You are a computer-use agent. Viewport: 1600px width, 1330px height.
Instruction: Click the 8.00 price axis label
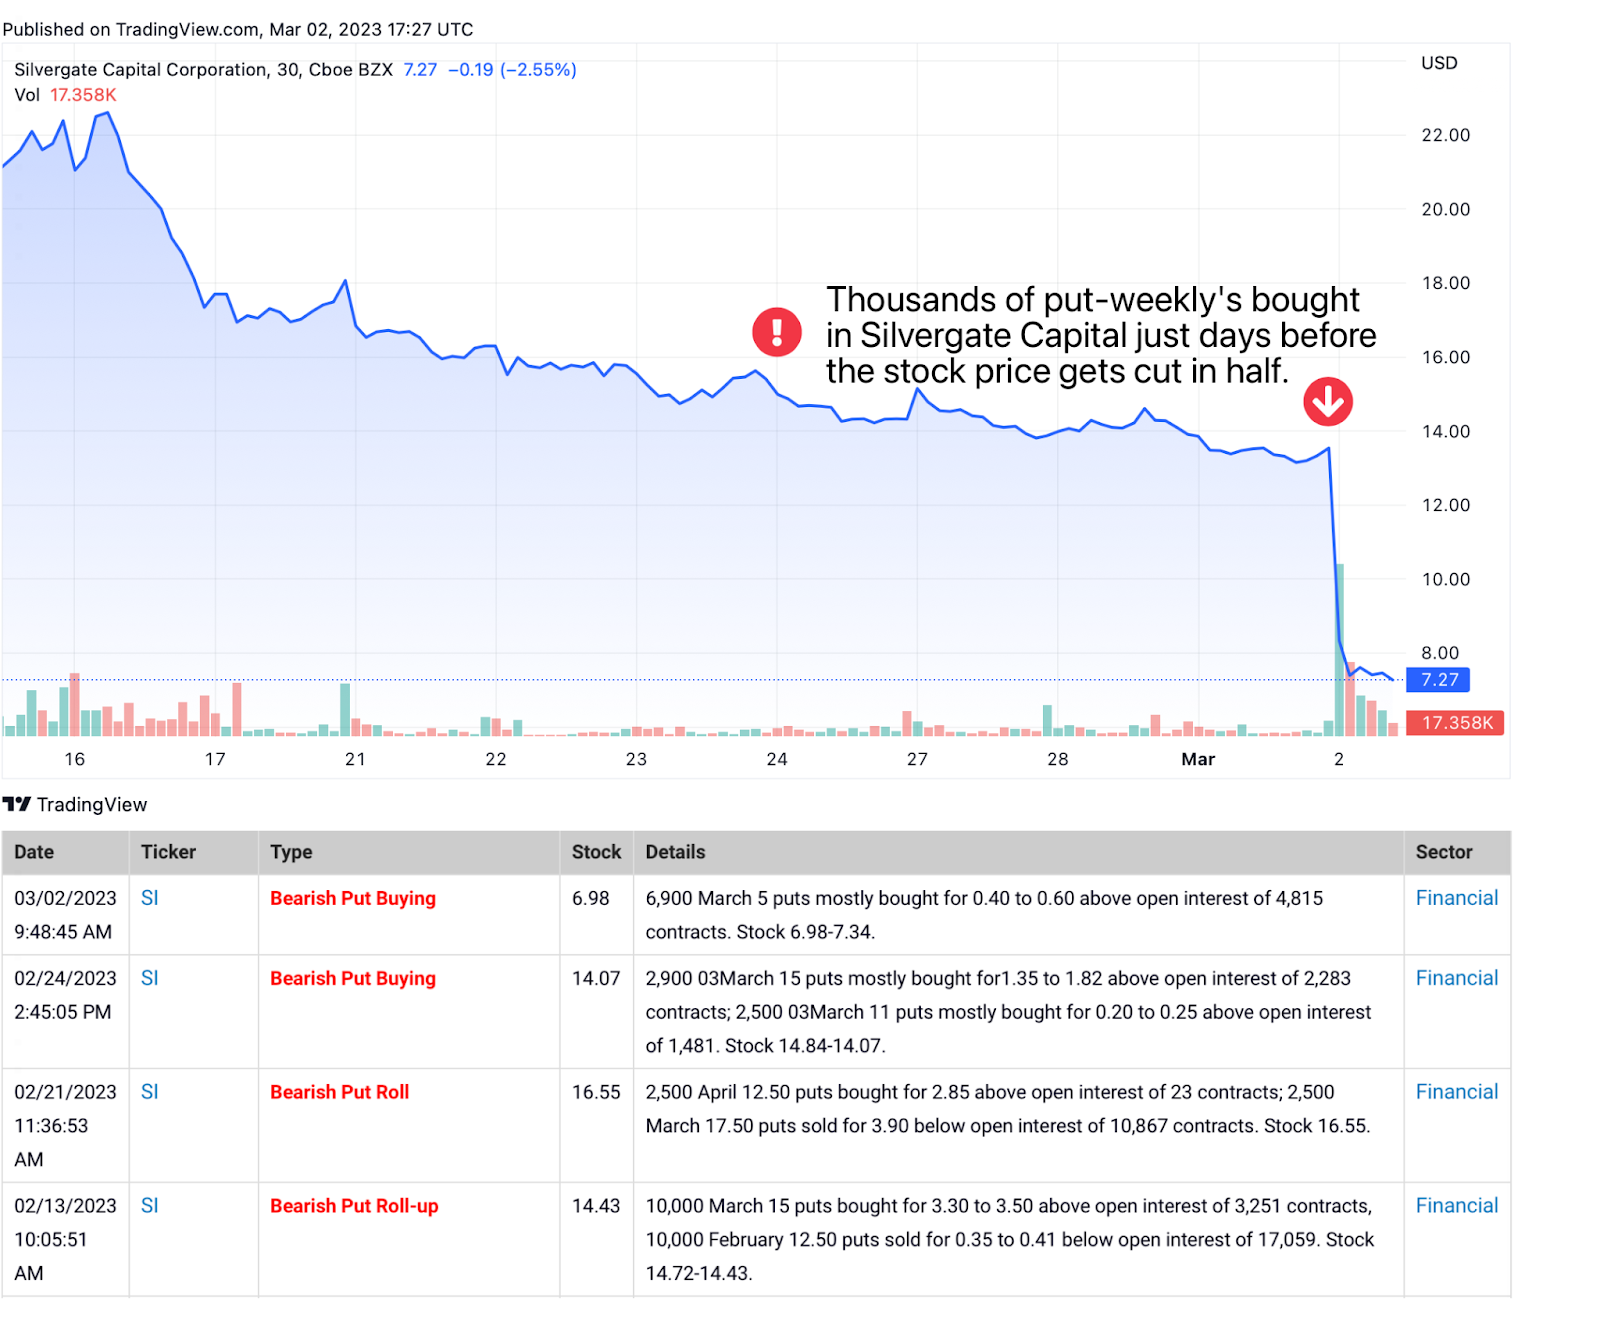click(1440, 653)
